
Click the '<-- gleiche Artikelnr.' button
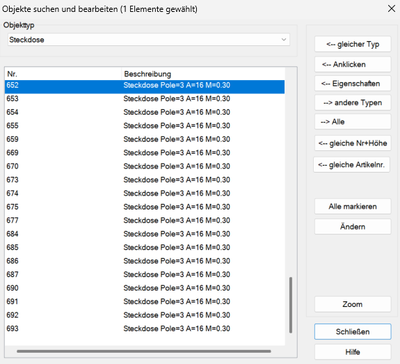coord(352,165)
